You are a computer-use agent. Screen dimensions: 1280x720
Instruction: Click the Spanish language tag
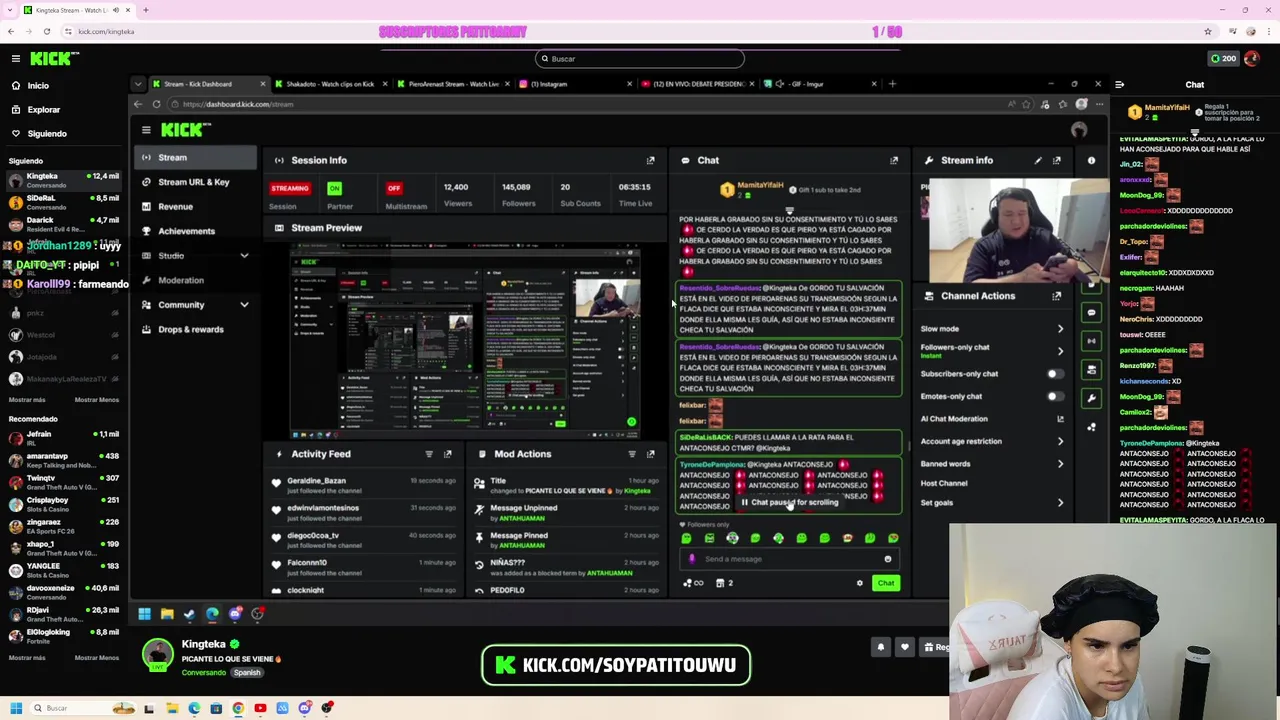click(x=247, y=673)
